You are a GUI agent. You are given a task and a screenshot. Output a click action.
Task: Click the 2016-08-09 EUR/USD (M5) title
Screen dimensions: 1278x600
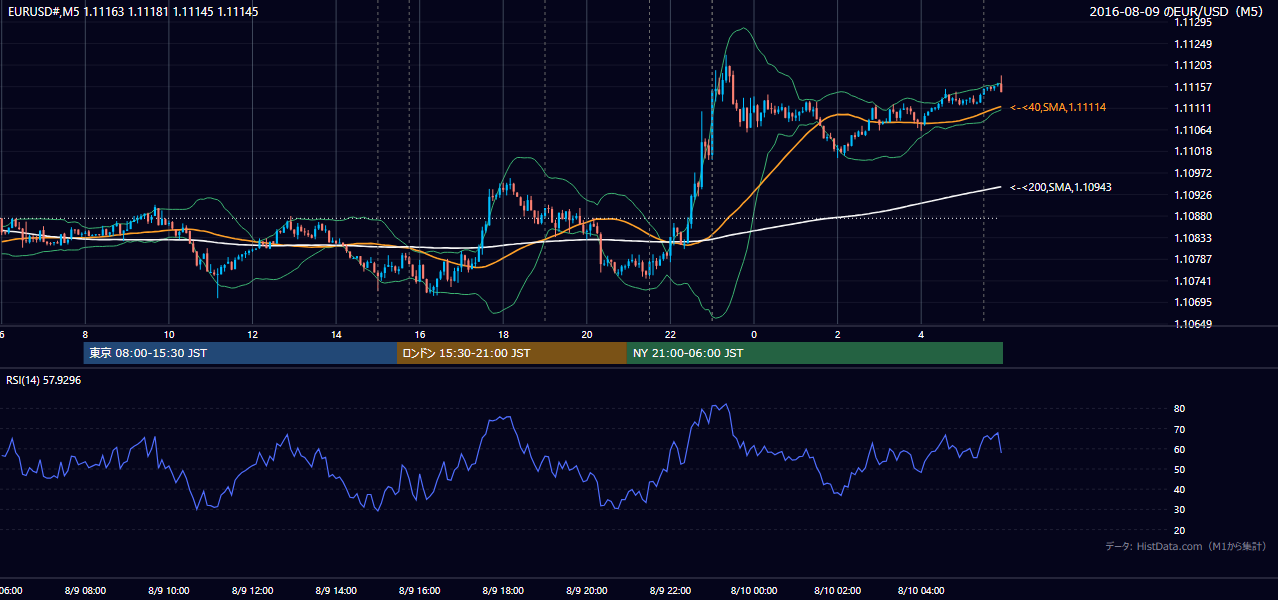click(x=1177, y=11)
